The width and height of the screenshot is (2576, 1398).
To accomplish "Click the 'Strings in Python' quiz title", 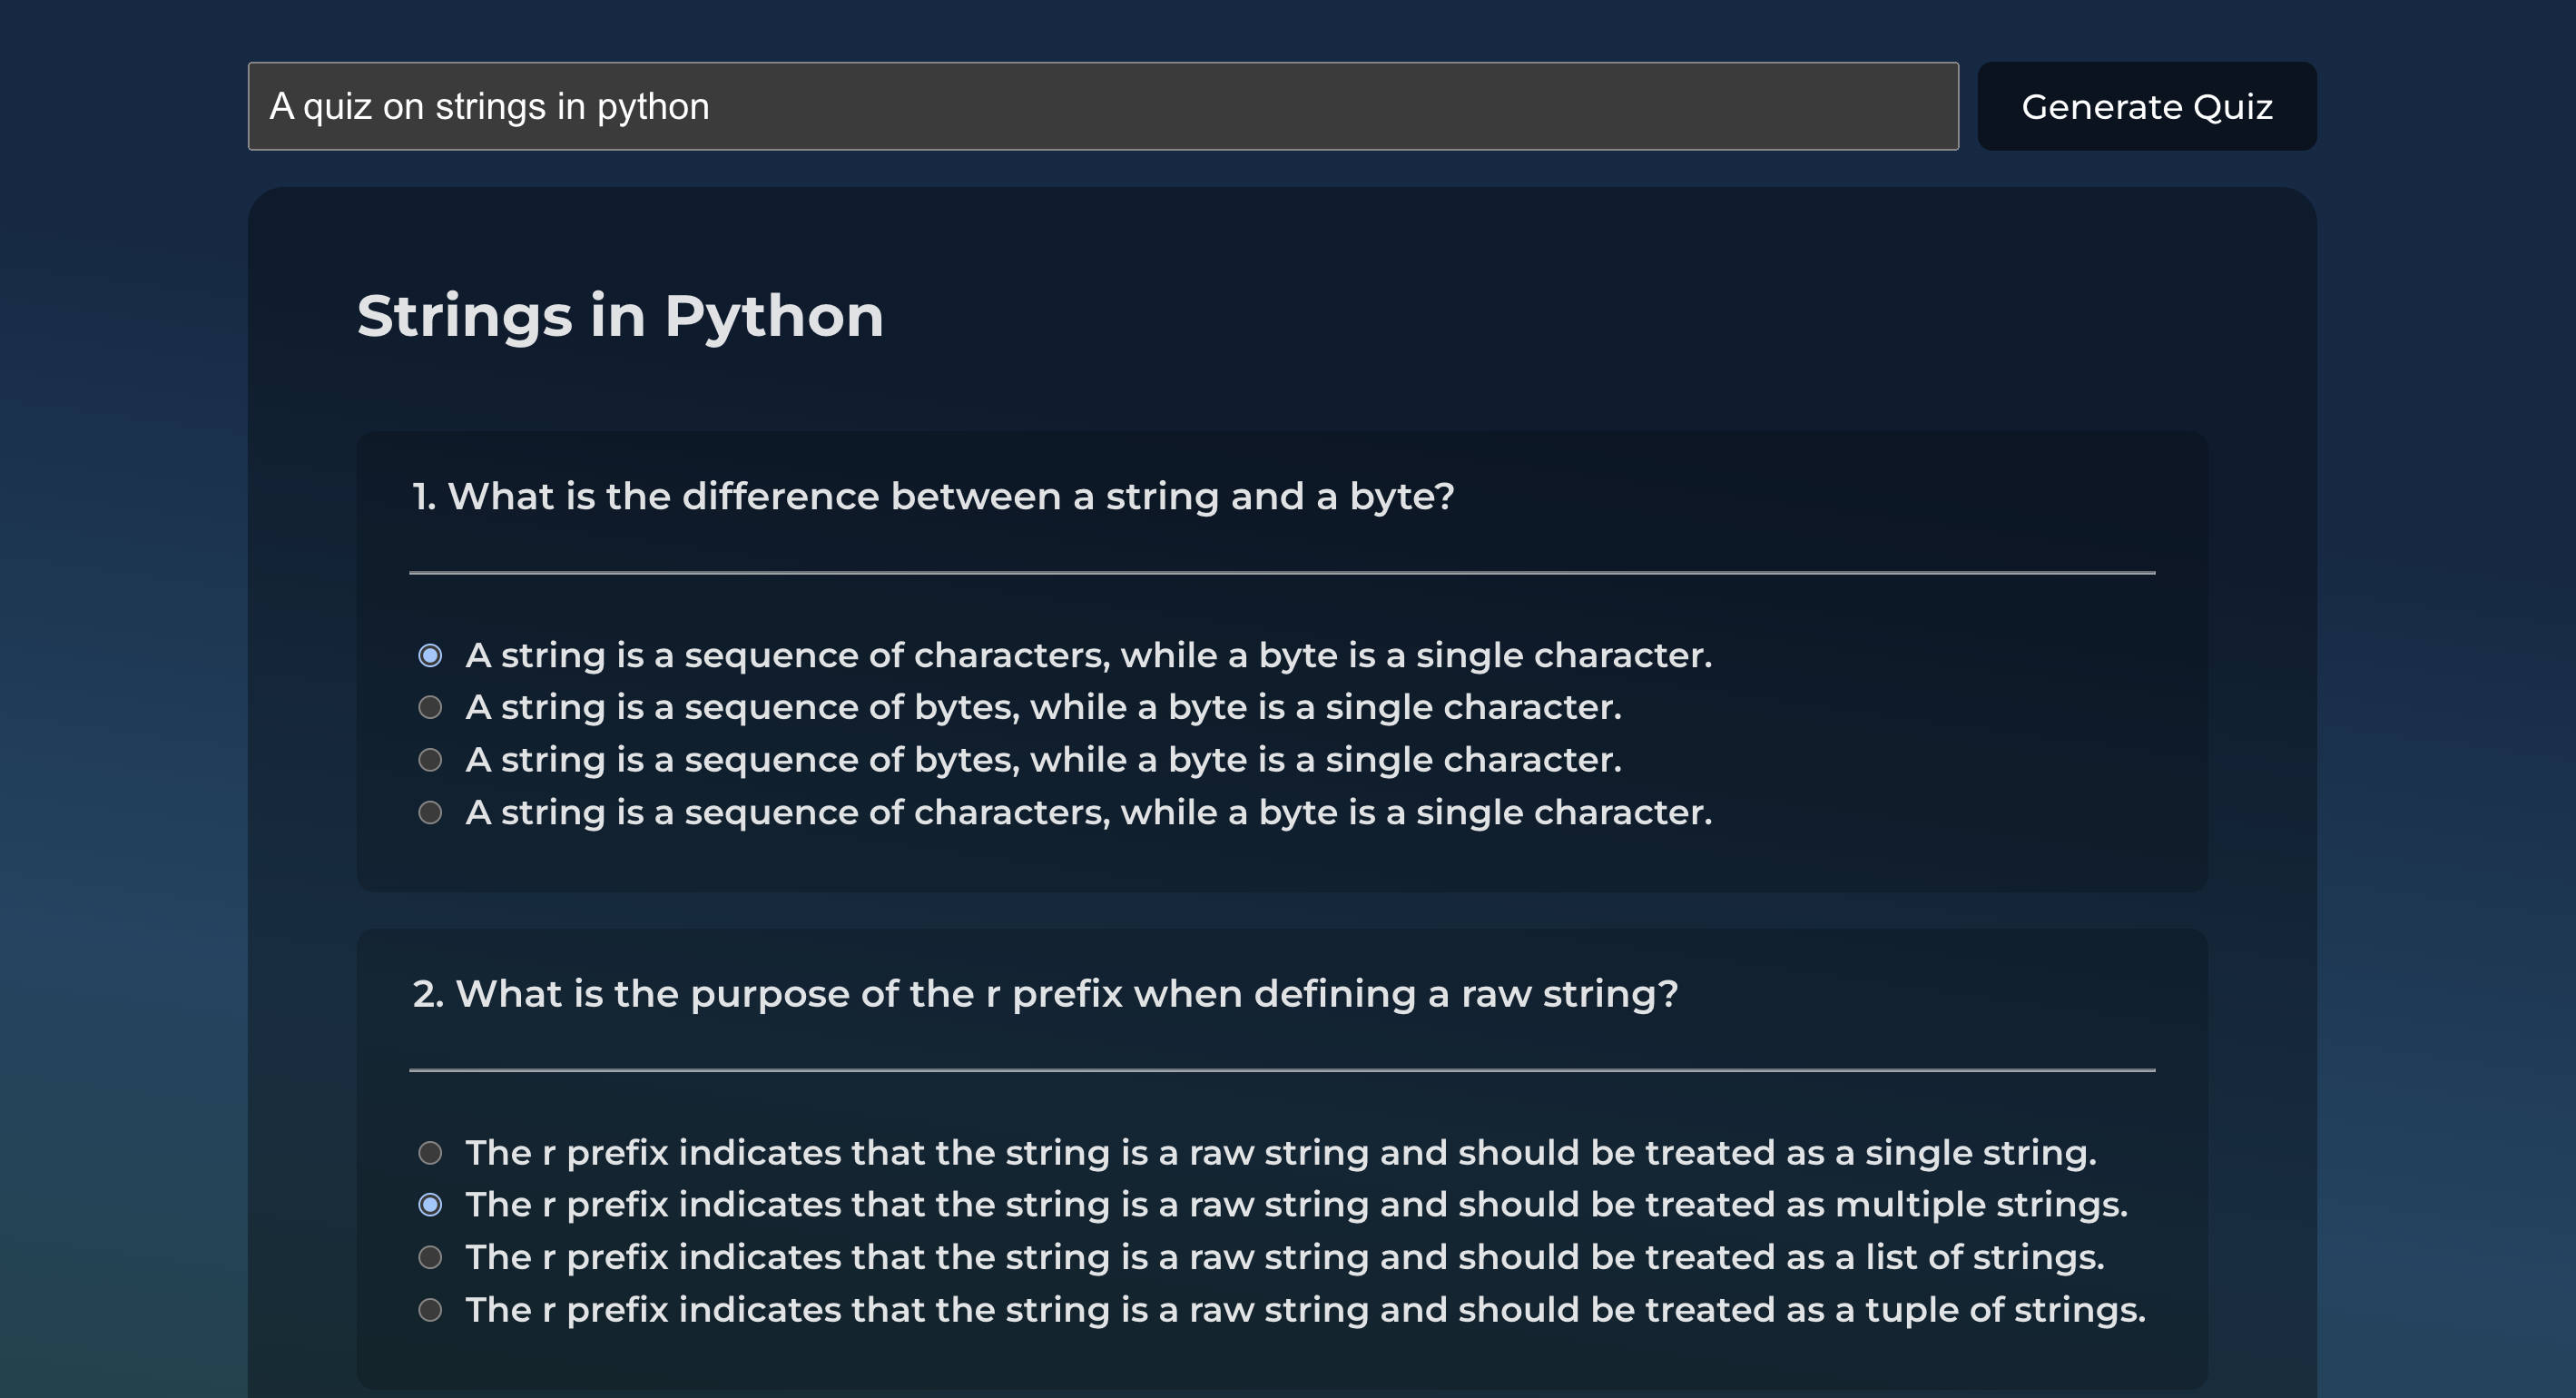I will click(x=620, y=316).
